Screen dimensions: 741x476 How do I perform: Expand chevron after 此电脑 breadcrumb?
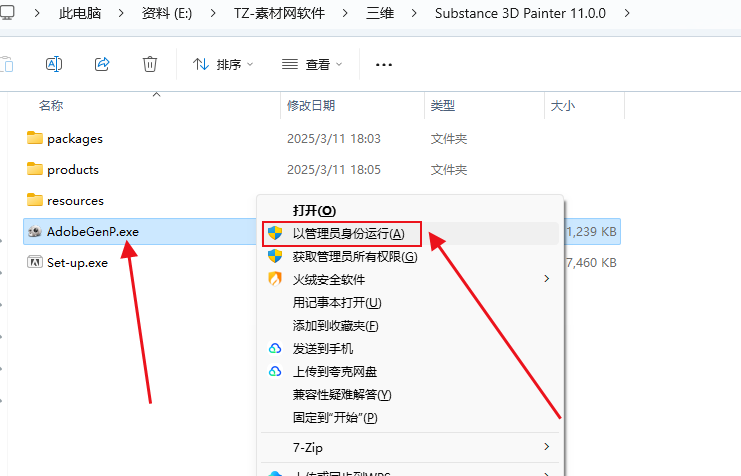click(x=121, y=13)
